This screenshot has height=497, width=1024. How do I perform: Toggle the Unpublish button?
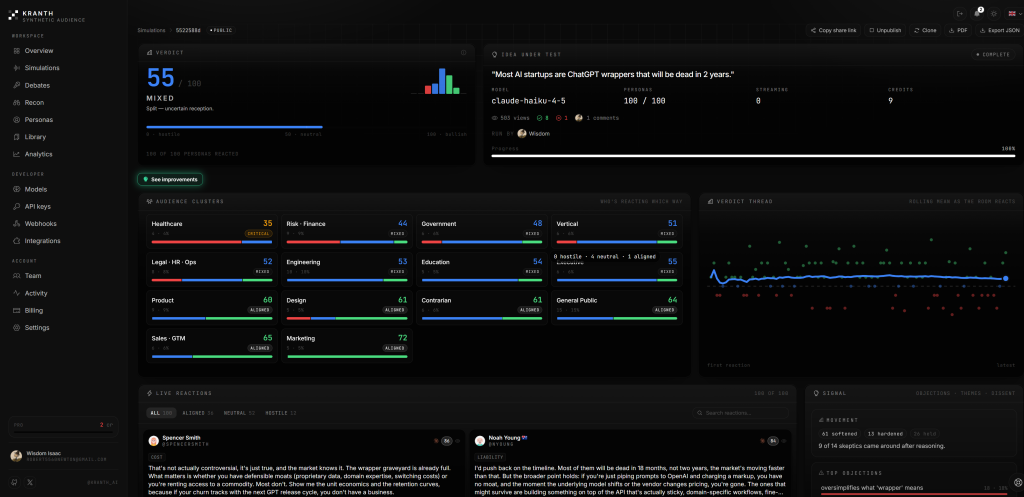(x=886, y=30)
